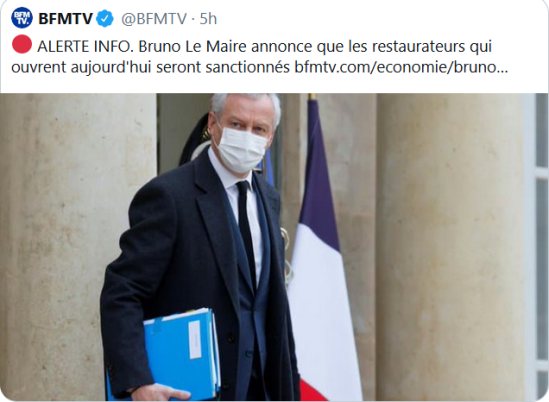Click the word sanctionnés in the tweet
The image size is (549, 402).
tap(247, 67)
